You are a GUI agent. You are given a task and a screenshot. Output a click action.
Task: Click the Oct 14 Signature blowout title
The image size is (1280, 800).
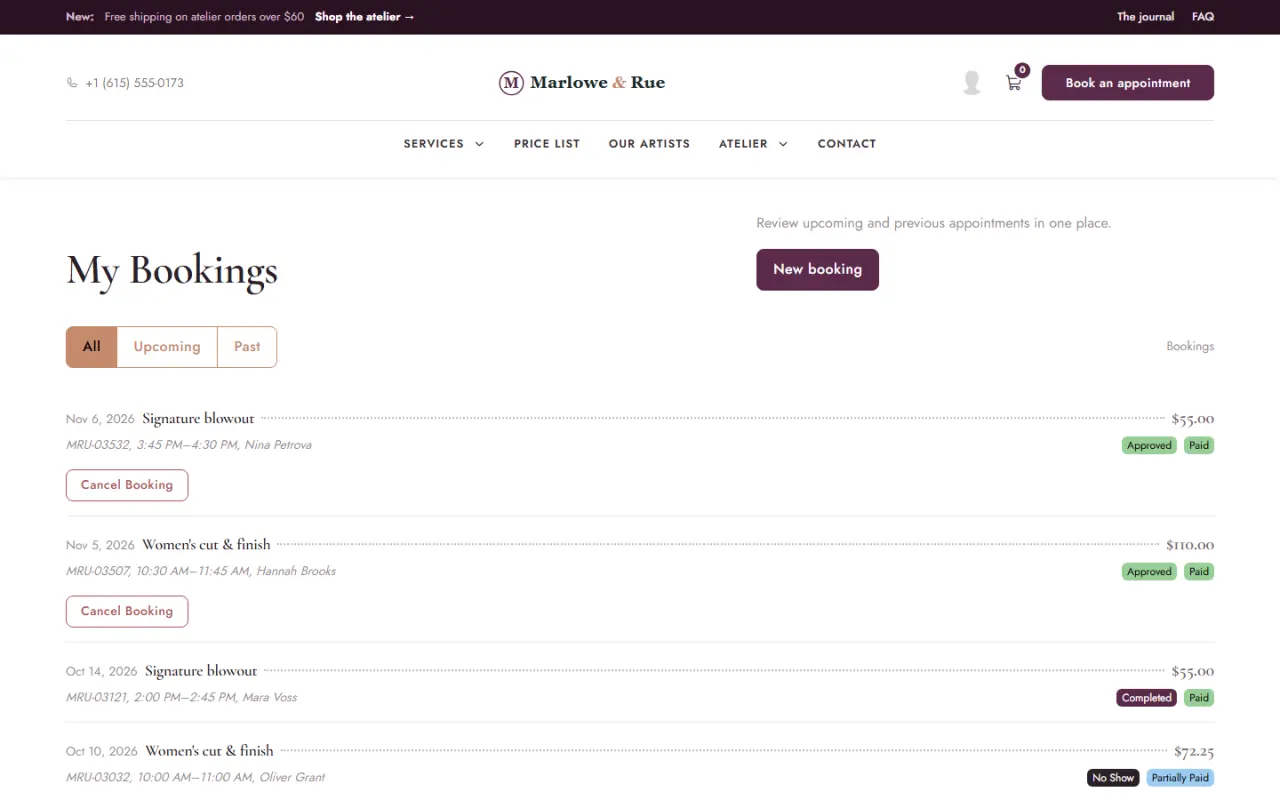pyautogui.click(x=201, y=670)
